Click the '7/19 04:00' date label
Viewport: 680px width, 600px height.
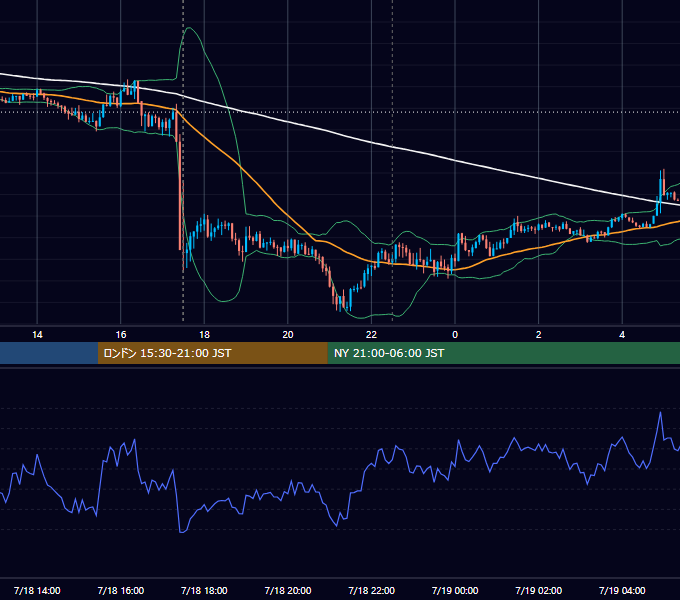[622, 590]
